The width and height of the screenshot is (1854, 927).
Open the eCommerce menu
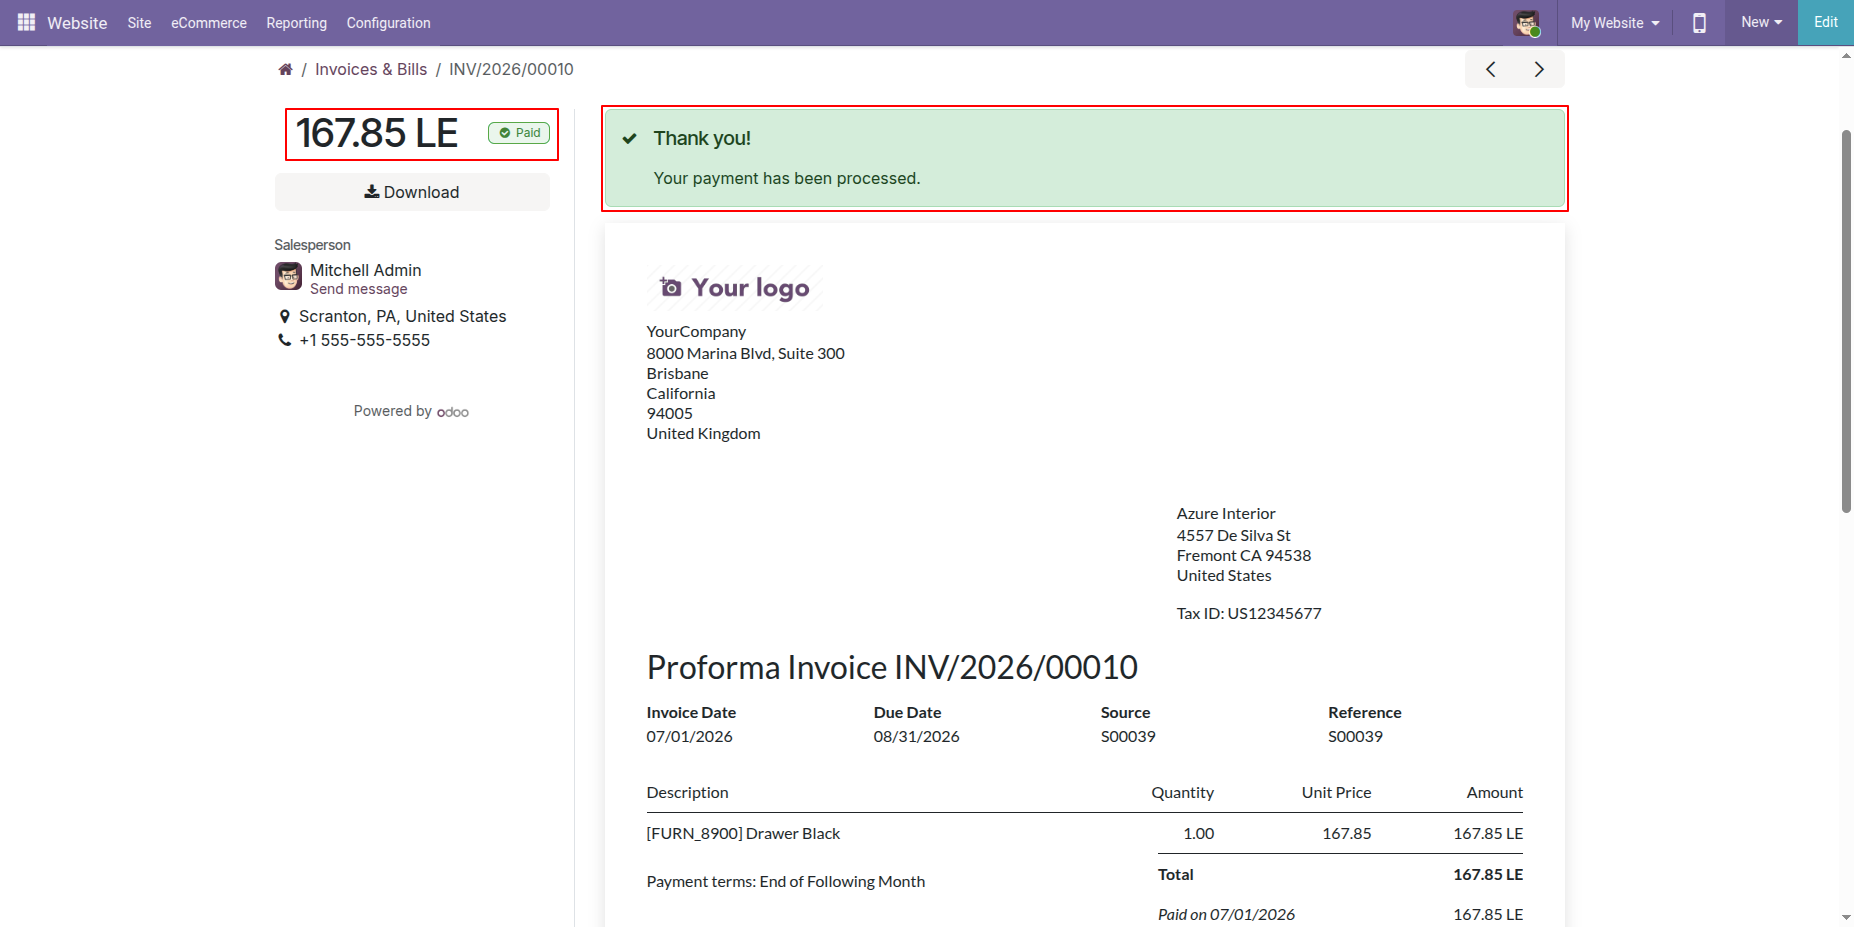209,23
